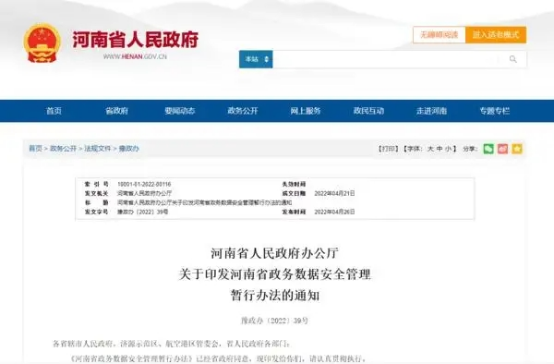554x364 pixels.
Task: Select 政务公开 in the navigation bar
Action: click(242, 111)
